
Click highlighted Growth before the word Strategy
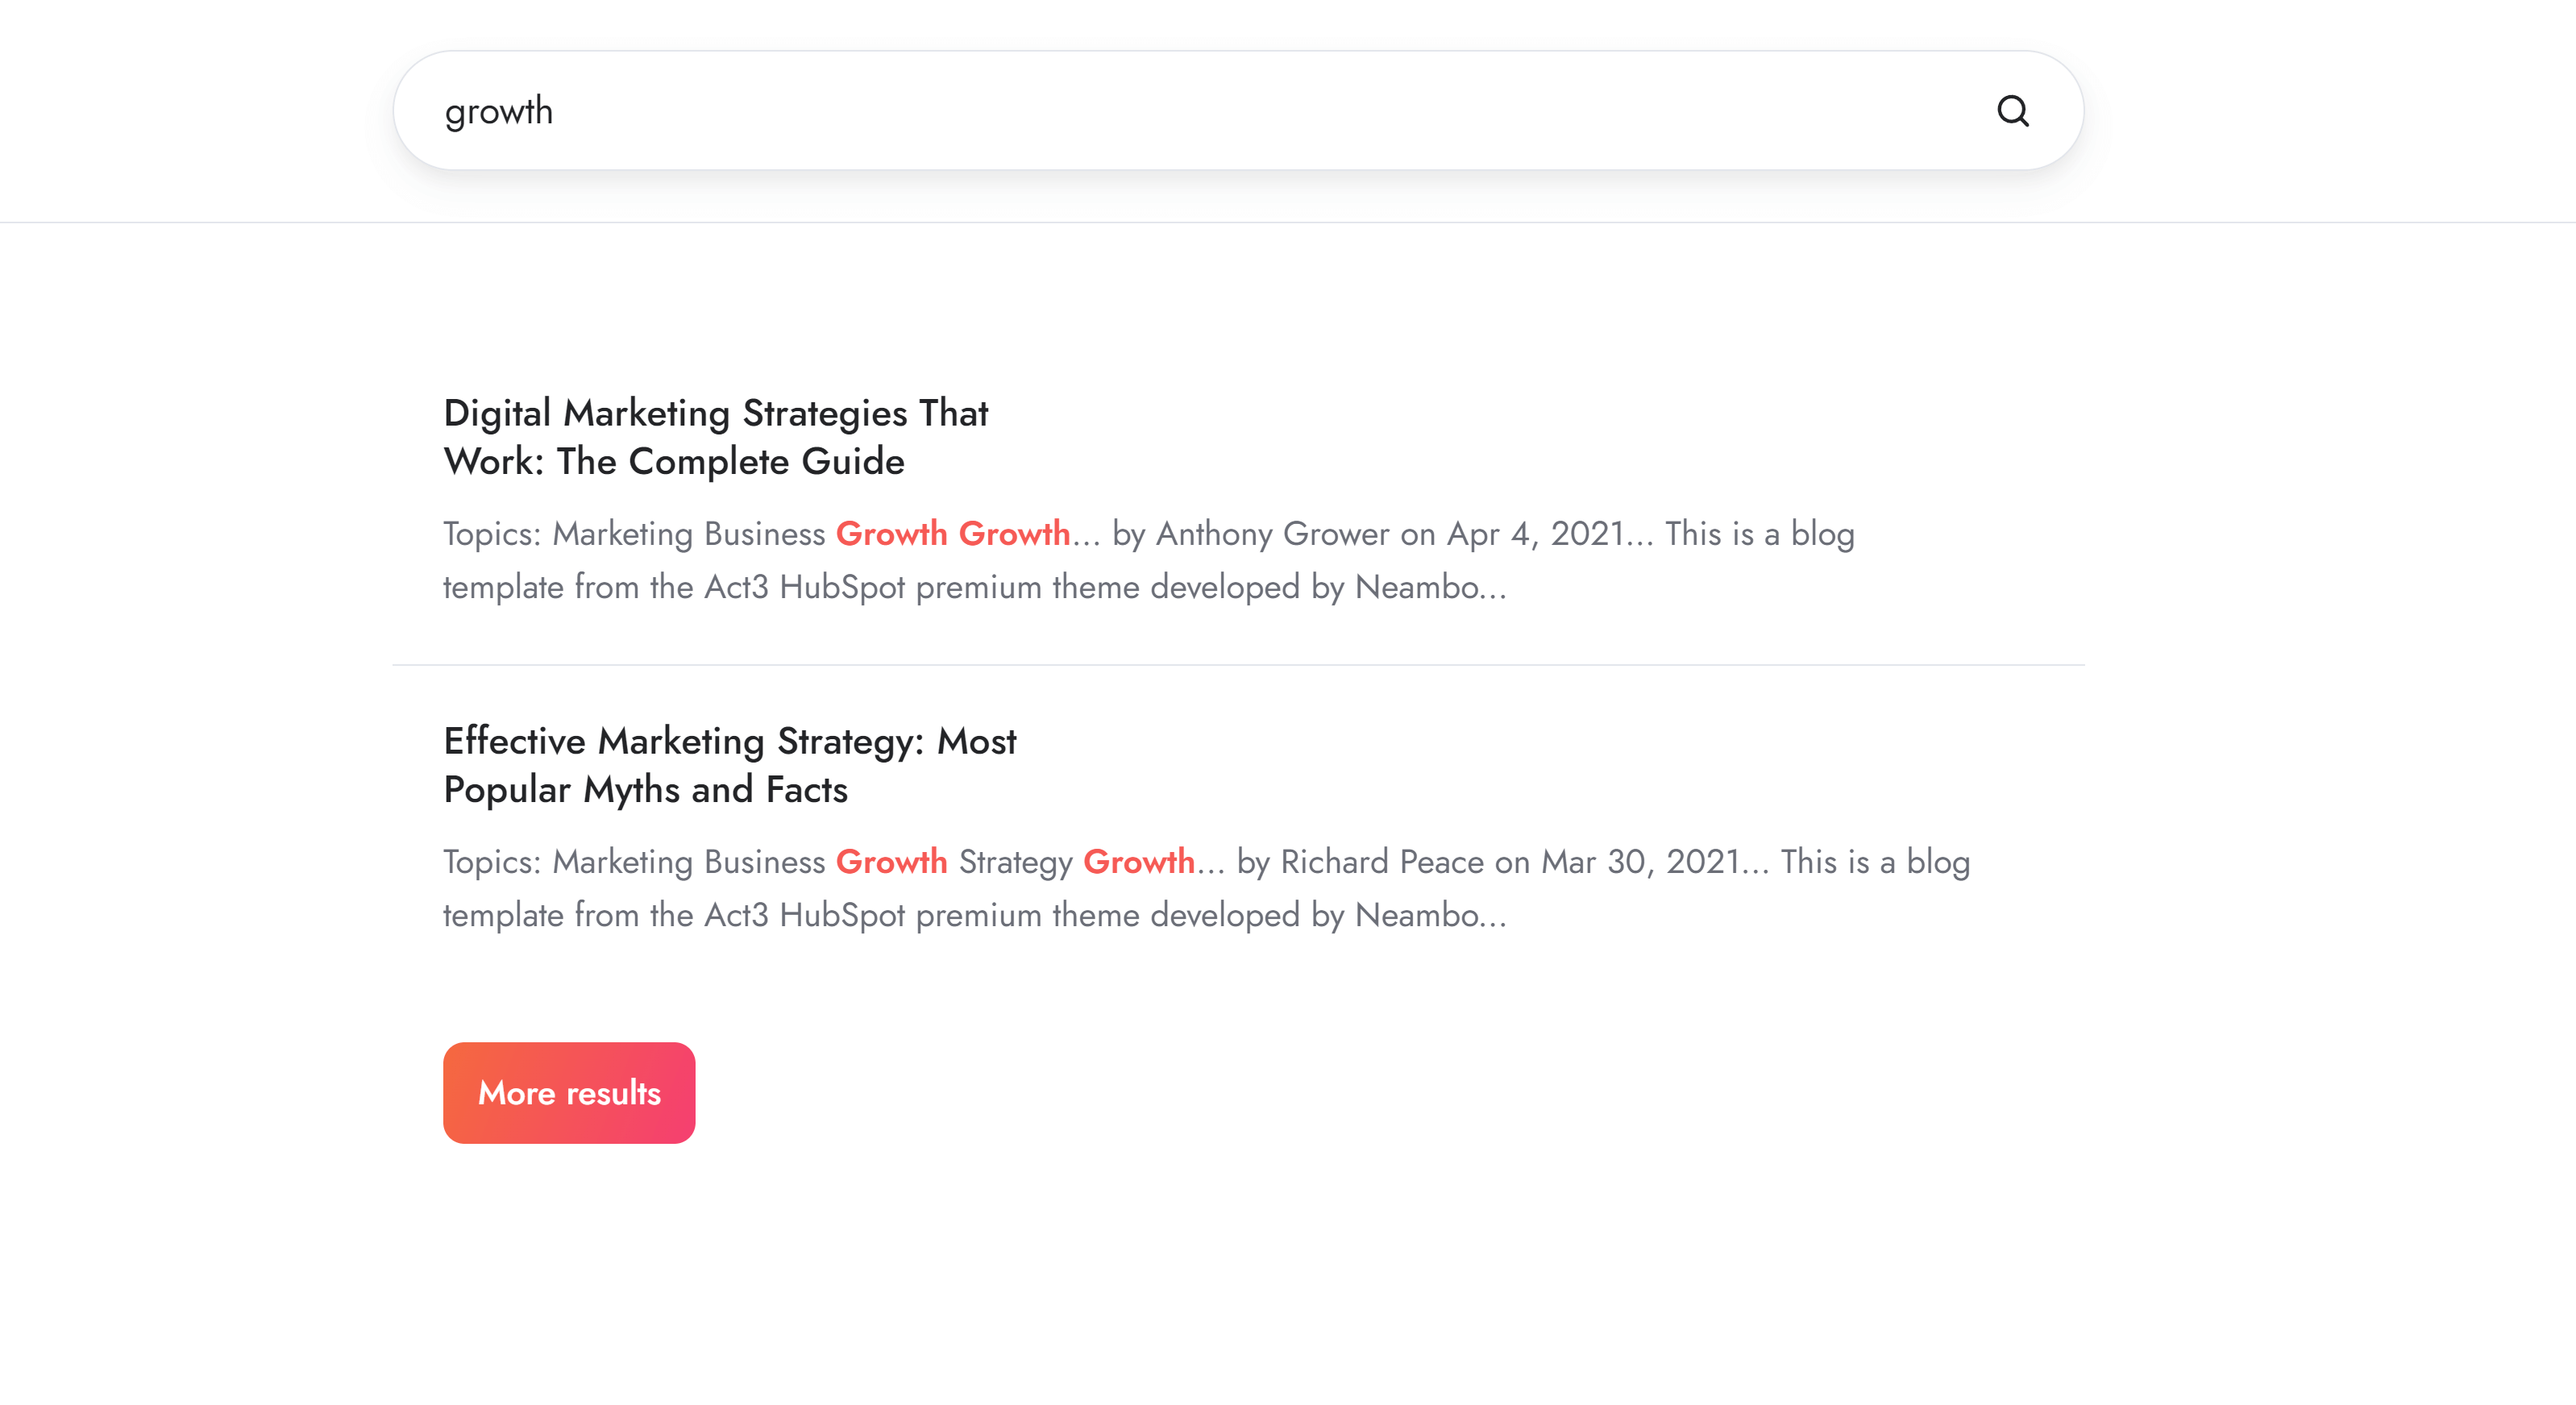[x=891, y=862]
